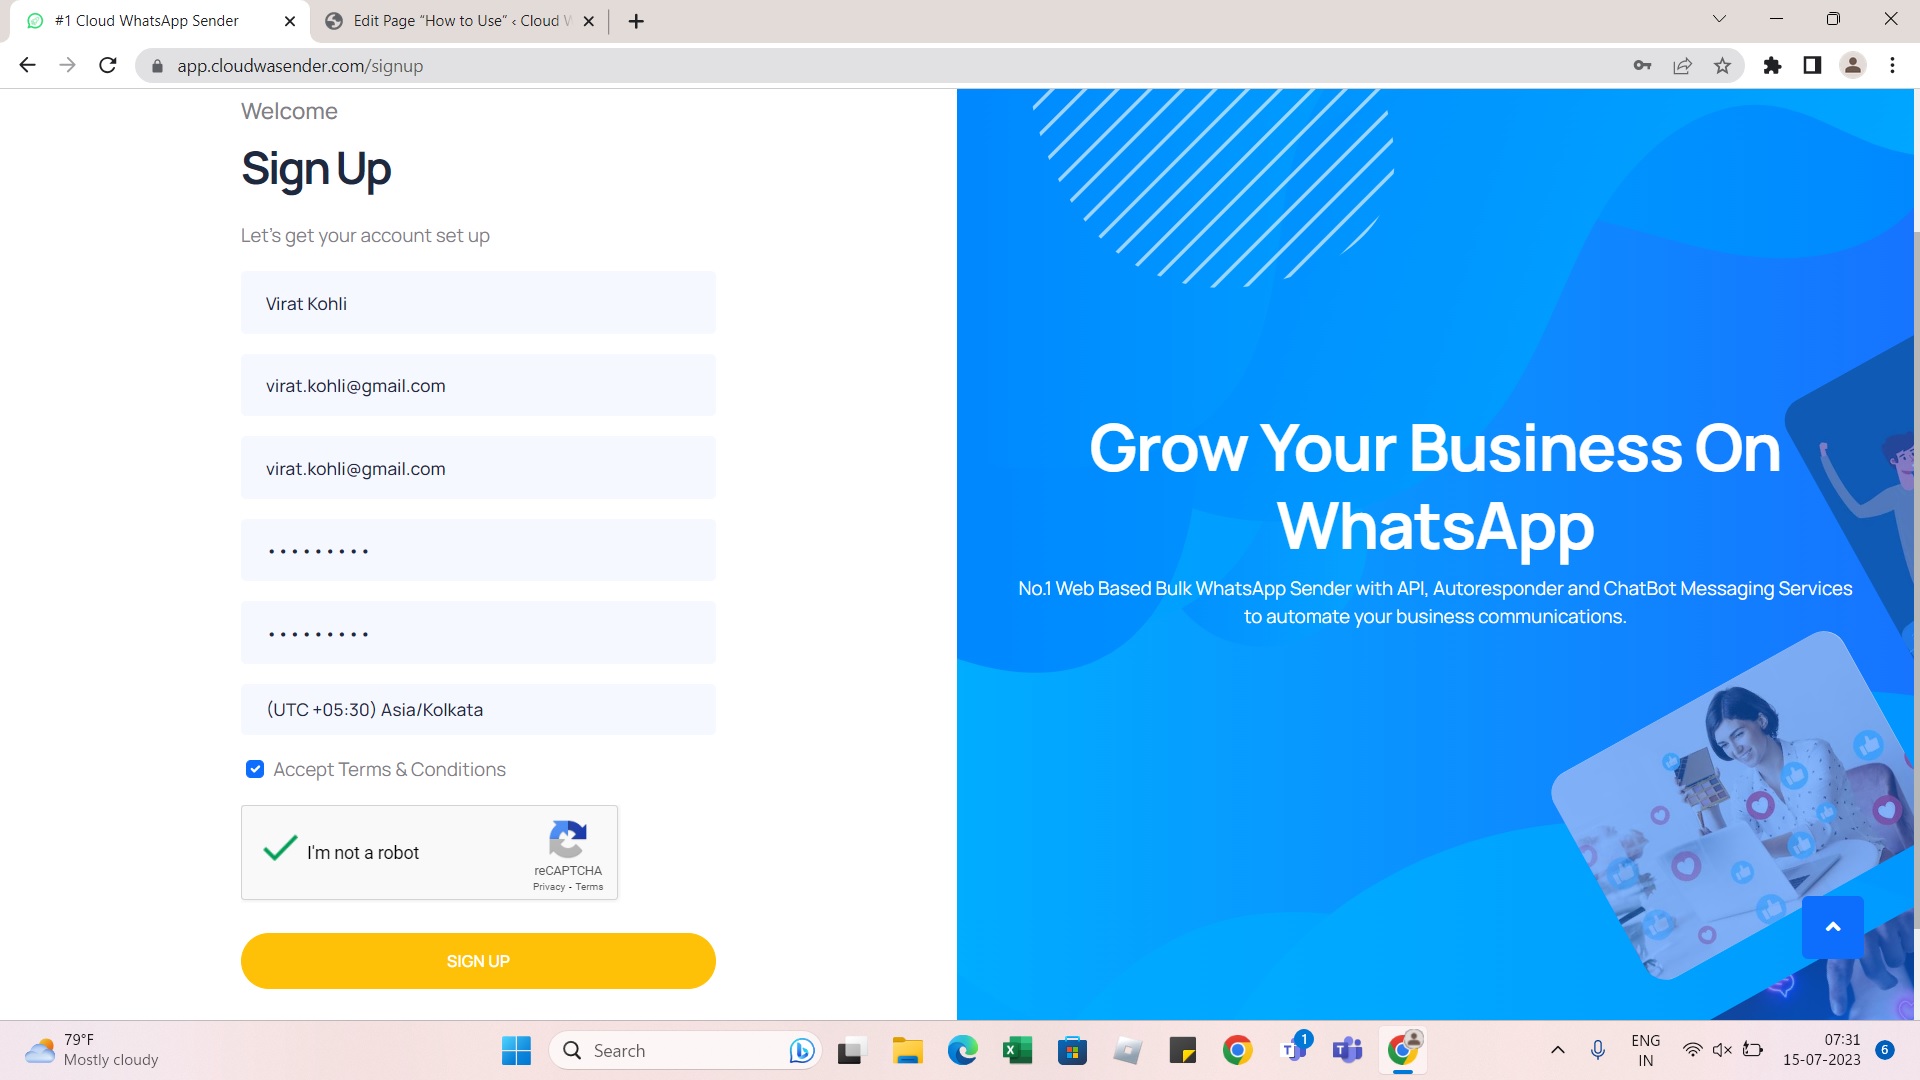Show hidden system tray icons
The width and height of the screenshot is (1920, 1080).
coord(1557,1050)
